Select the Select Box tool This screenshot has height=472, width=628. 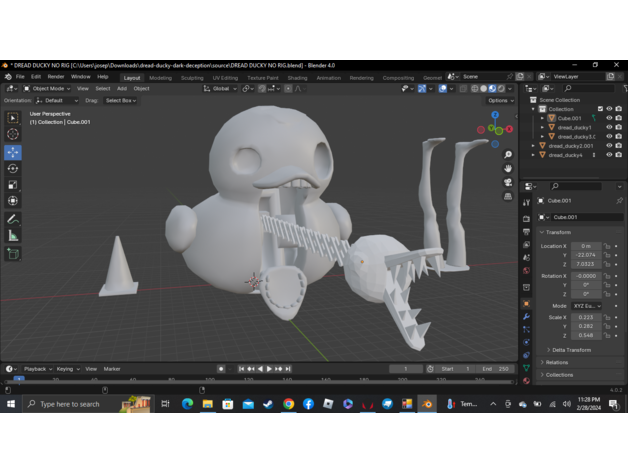[13, 118]
